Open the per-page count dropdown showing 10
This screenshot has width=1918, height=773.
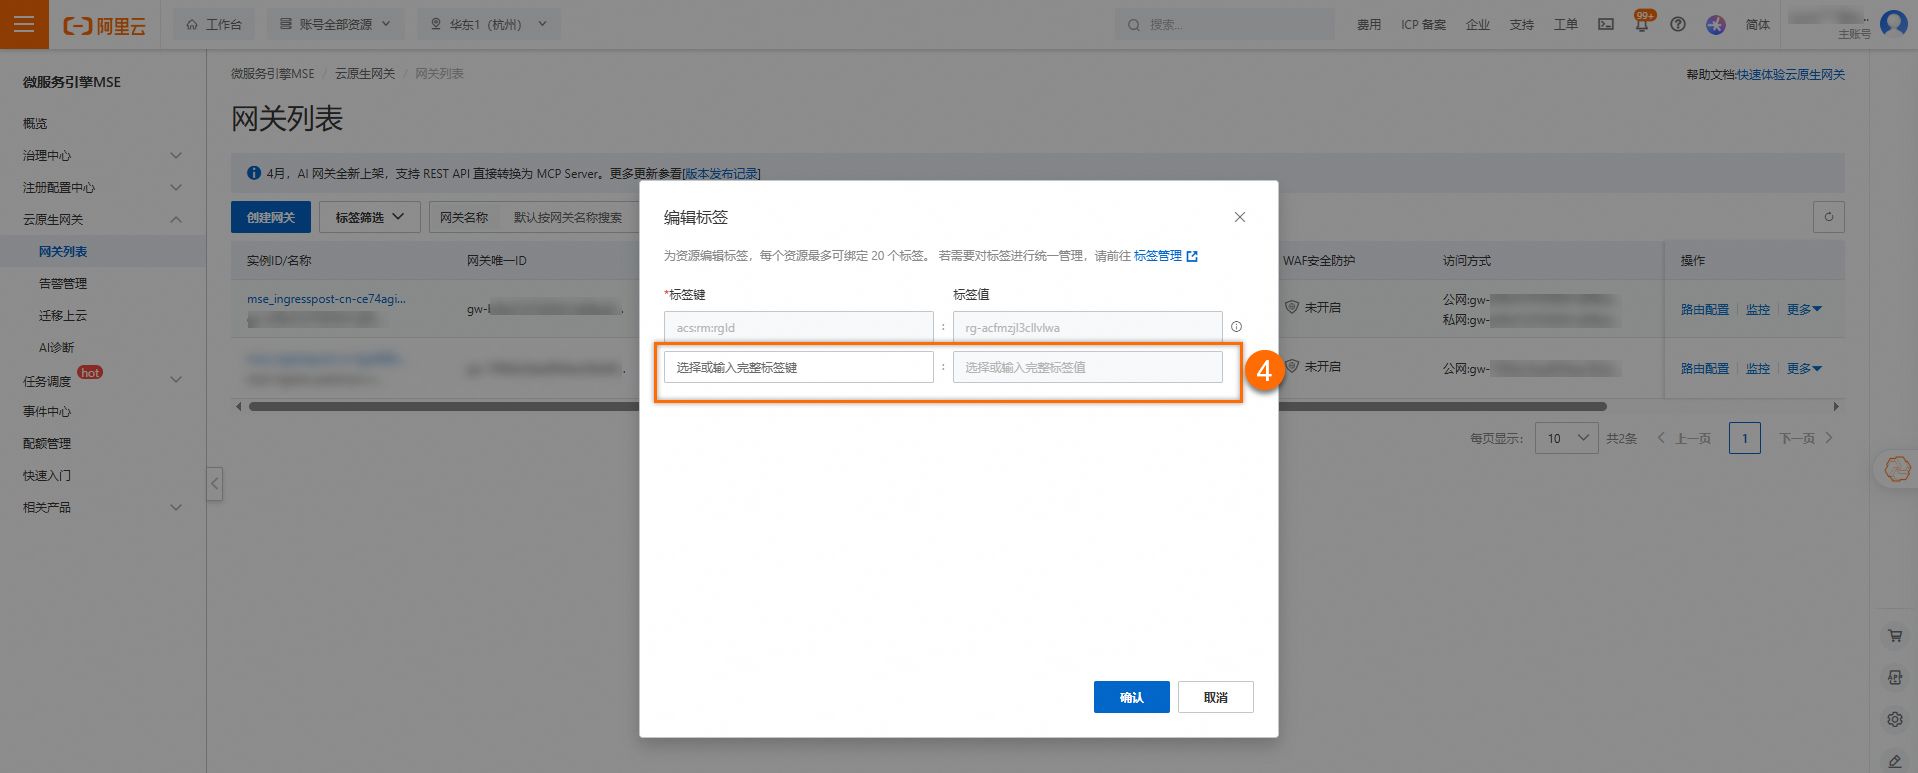point(1567,438)
